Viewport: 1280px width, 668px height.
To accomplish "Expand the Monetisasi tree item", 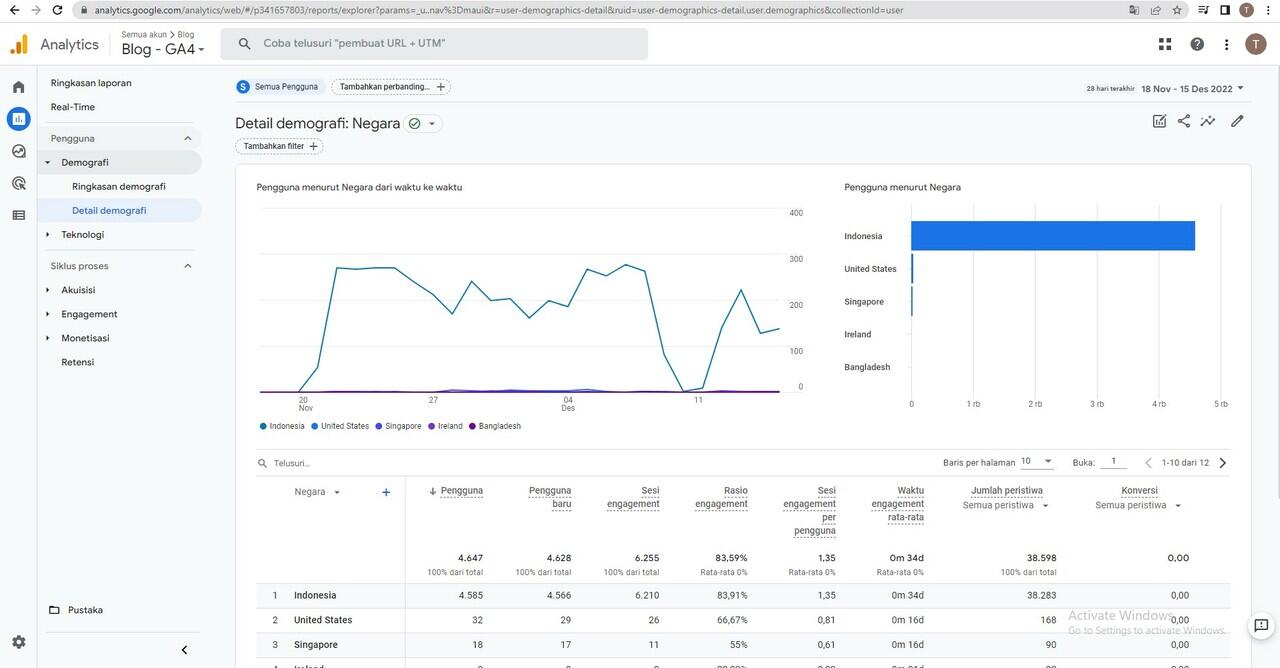I will (x=47, y=338).
